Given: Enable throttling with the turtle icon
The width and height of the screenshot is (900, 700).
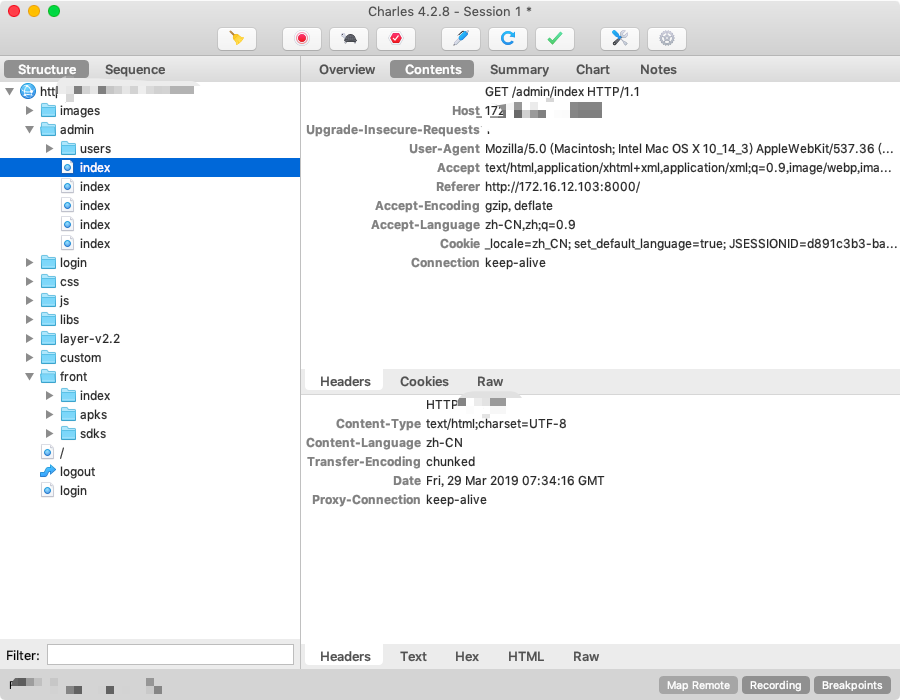Looking at the screenshot, I should [349, 39].
